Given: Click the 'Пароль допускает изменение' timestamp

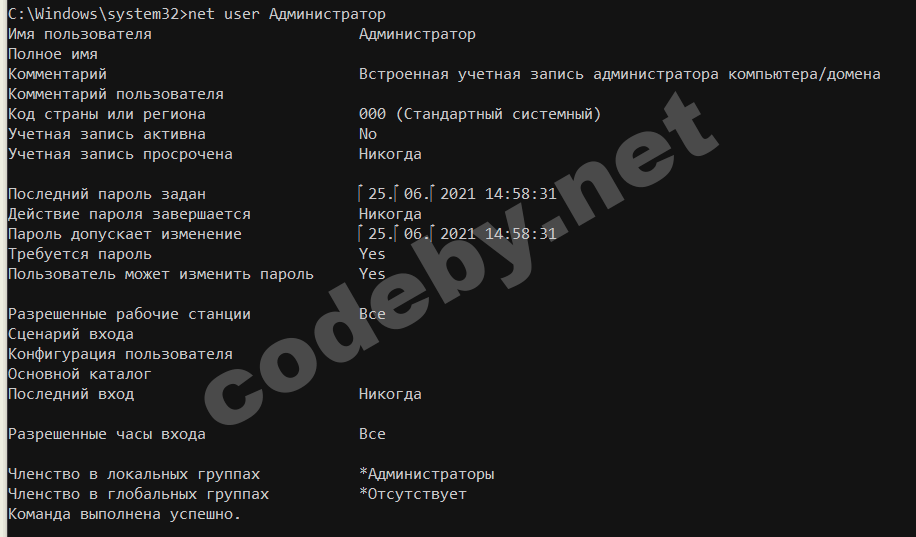Looking at the screenshot, I should click(457, 234).
